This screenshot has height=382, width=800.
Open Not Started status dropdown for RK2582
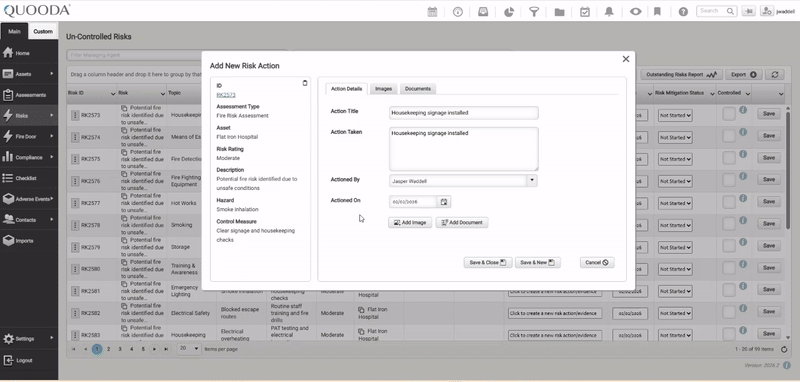click(x=675, y=313)
